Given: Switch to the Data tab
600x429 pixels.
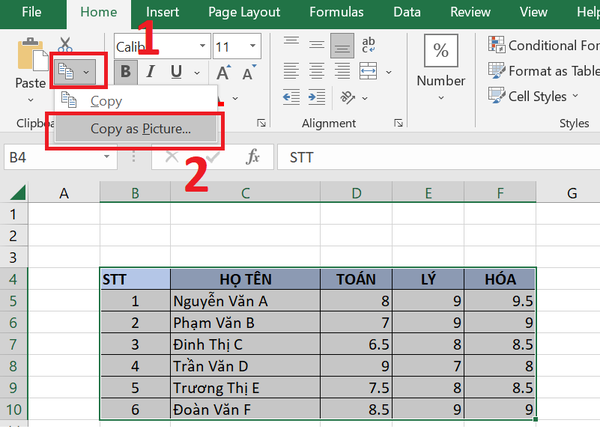Looking at the screenshot, I should [x=407, y=12].
